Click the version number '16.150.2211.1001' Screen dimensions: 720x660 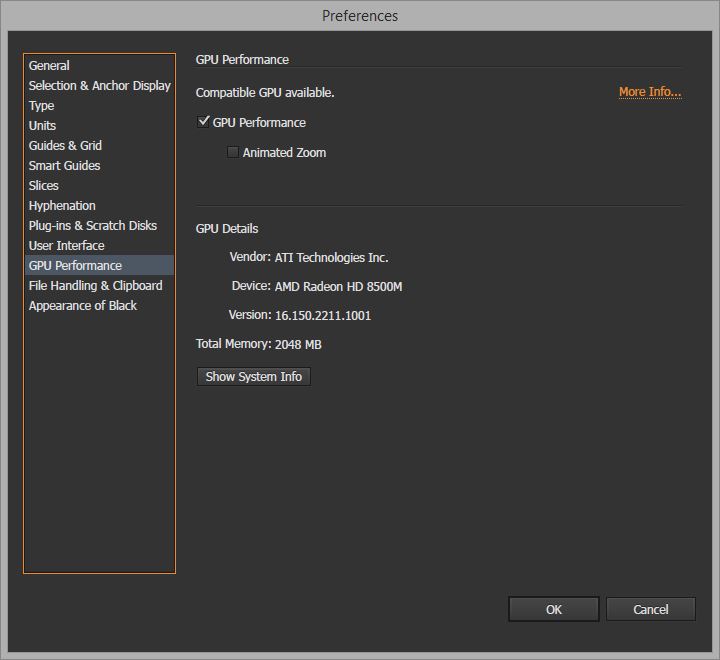coord(323,316)
